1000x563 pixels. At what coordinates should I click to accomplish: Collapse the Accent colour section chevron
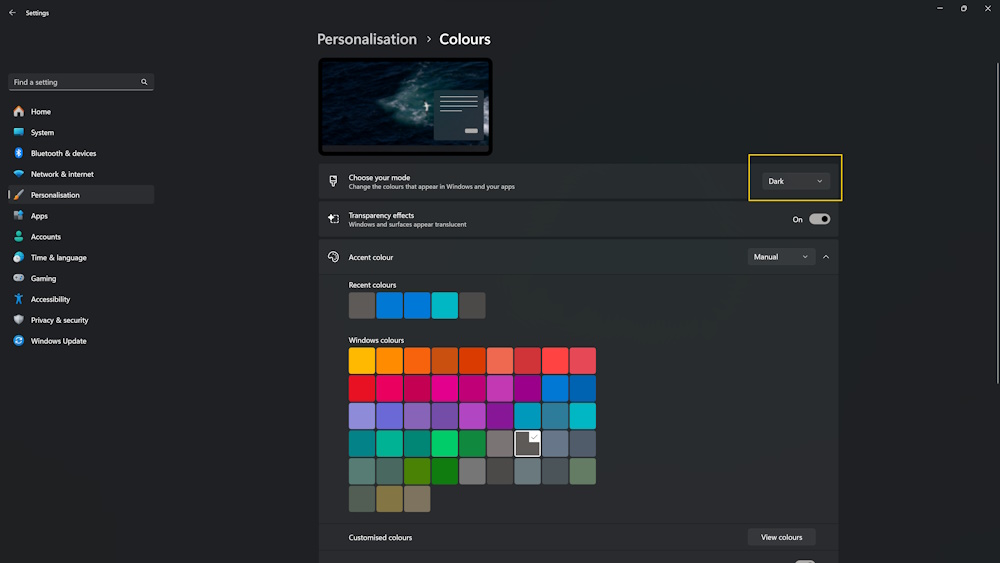(x=826, y=257)
